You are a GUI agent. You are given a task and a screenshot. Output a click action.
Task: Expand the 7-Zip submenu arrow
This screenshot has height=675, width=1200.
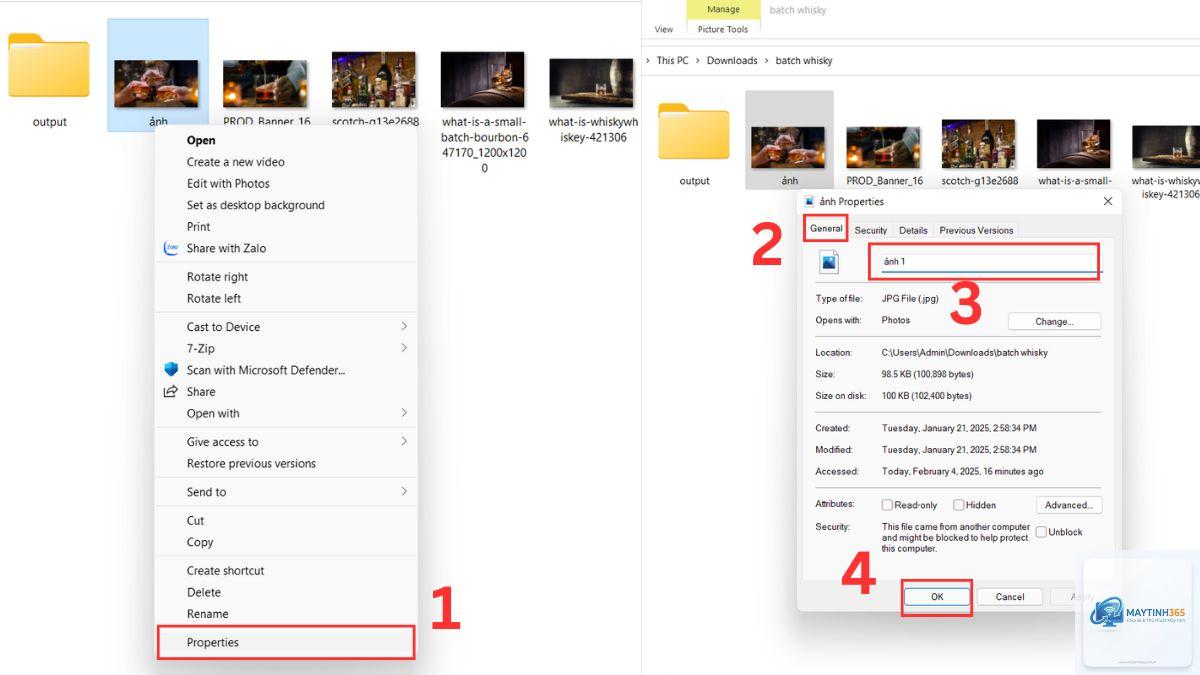point(404,348)
